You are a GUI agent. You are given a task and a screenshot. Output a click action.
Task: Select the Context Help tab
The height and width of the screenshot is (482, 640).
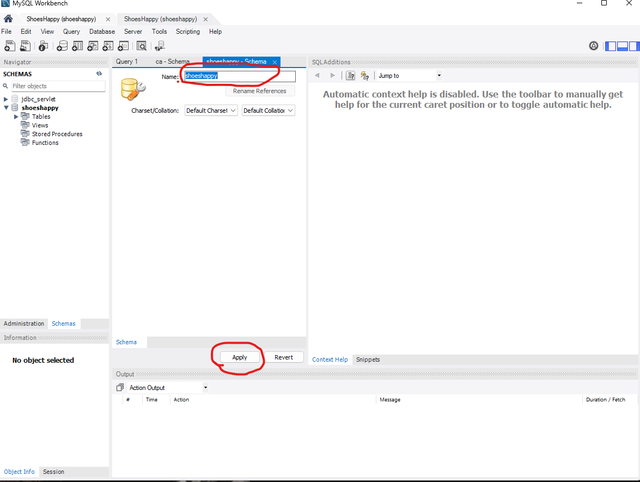click(330, 360)
